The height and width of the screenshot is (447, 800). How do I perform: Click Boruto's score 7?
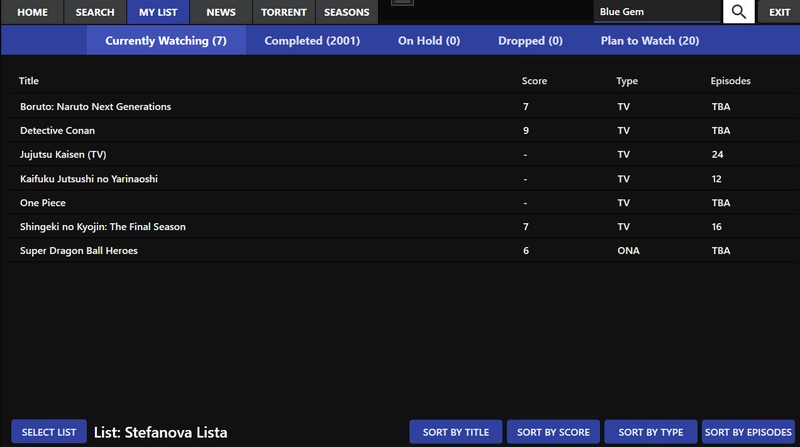click(x=526, y=106)
